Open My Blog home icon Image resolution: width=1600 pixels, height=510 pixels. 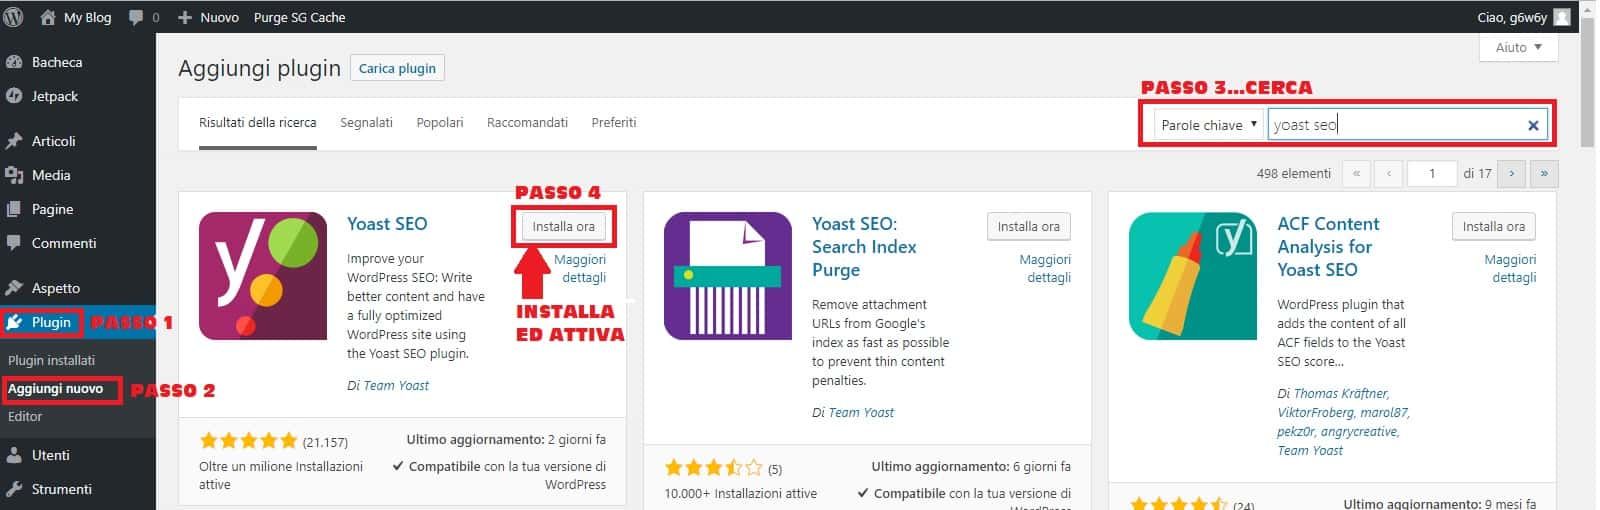pyautogui.click(x=47, y=17)
